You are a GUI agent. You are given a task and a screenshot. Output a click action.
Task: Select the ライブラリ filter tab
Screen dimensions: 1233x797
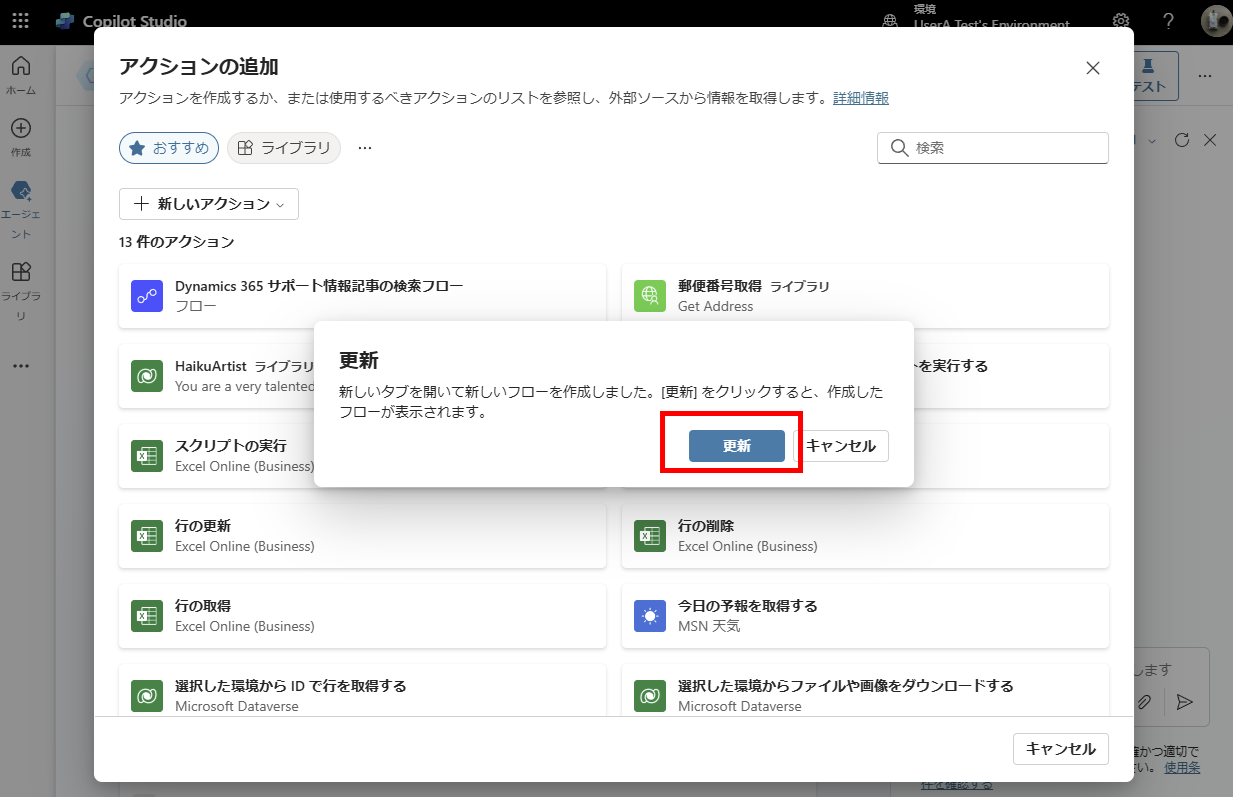(x=284, y=148)
